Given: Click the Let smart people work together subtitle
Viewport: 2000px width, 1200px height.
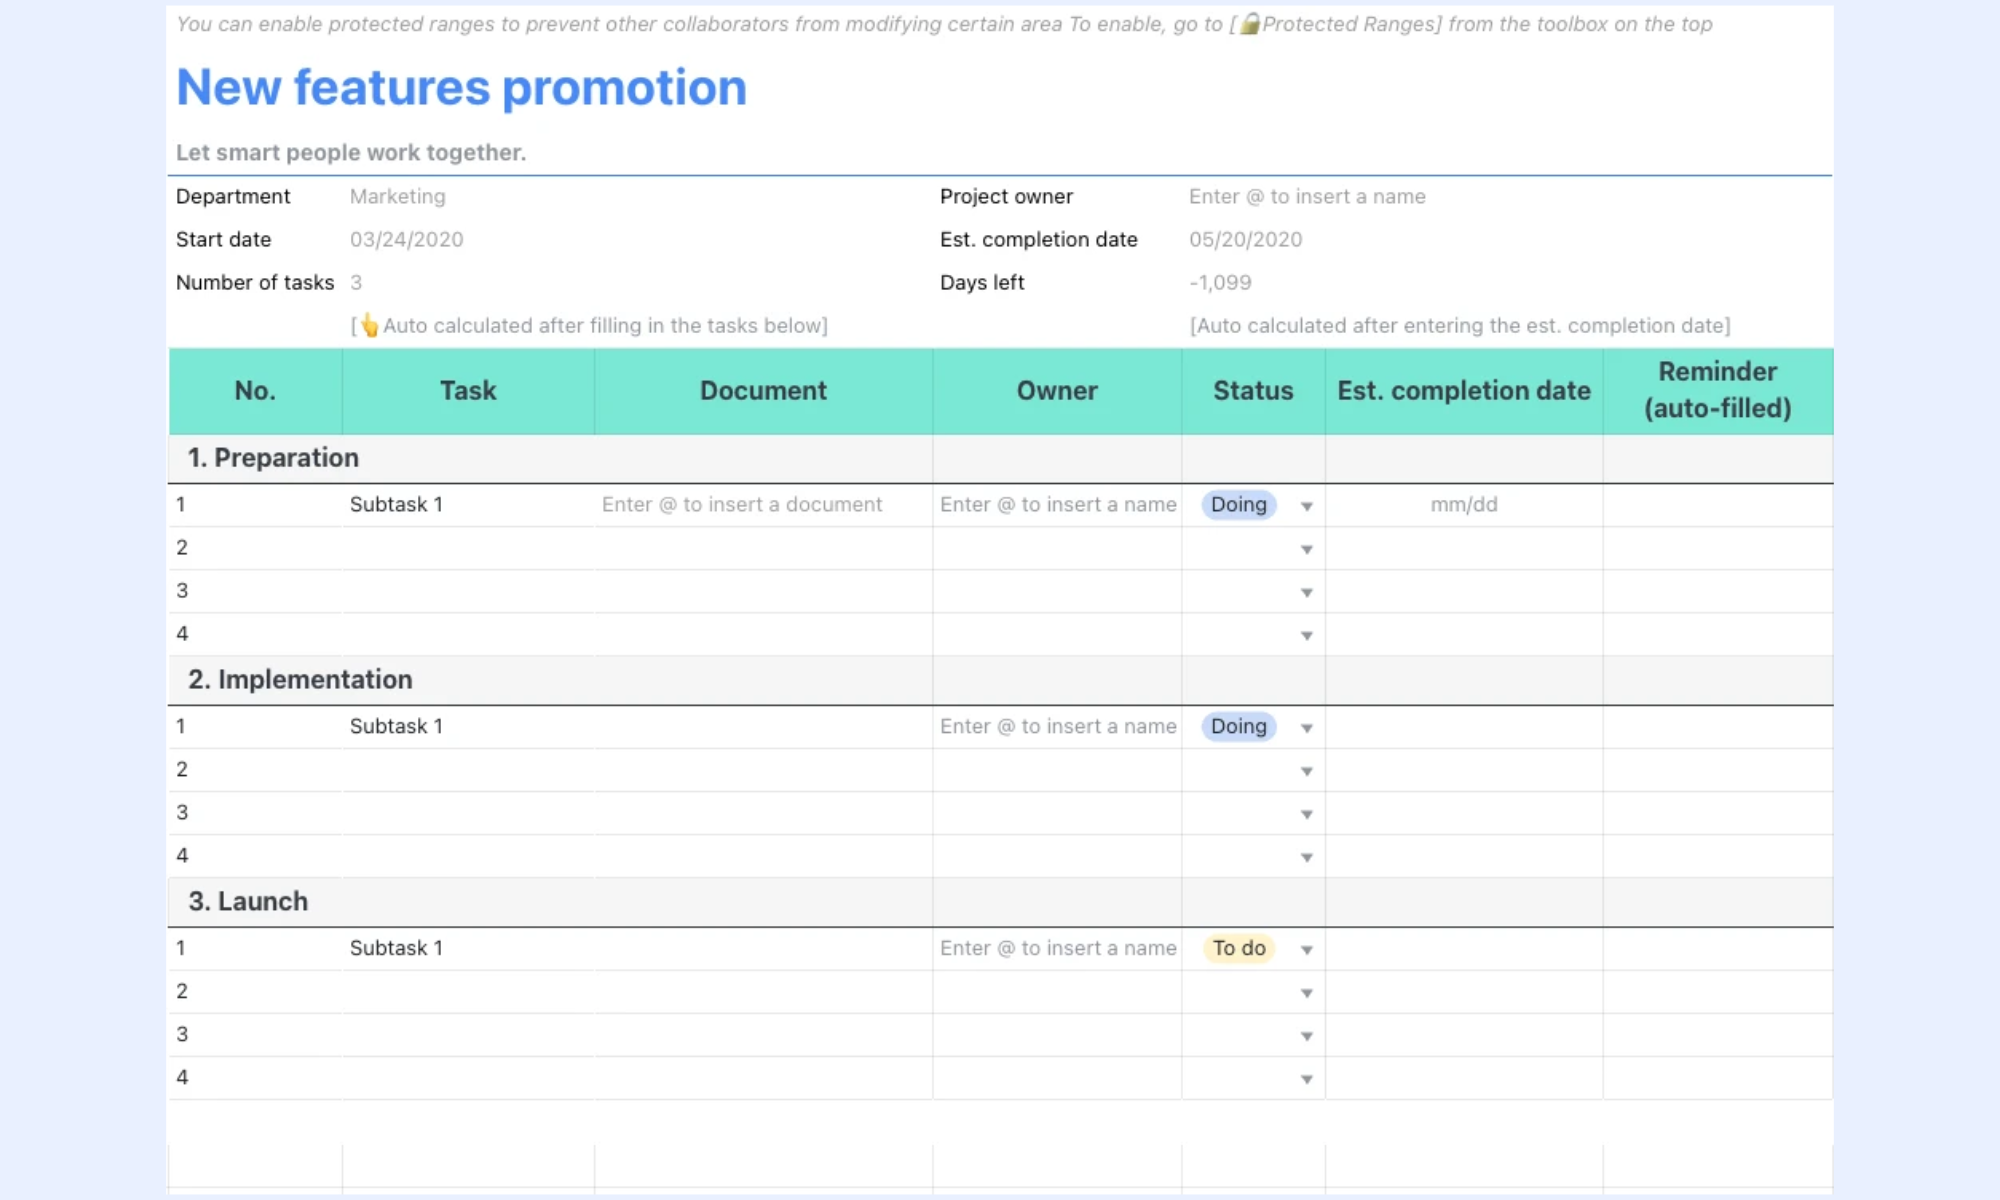Looking at the screenshot, I should click(351, 152).
